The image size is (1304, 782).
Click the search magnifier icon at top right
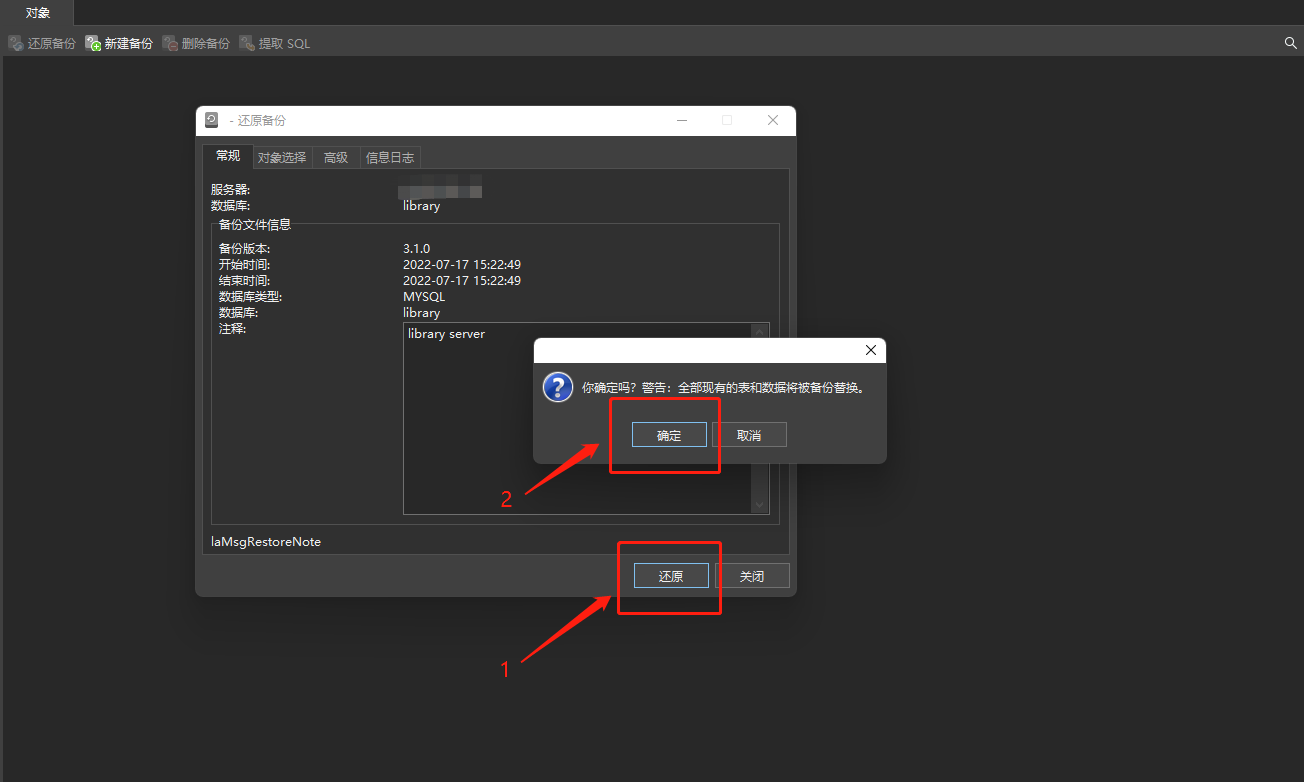click(1290, 43)
